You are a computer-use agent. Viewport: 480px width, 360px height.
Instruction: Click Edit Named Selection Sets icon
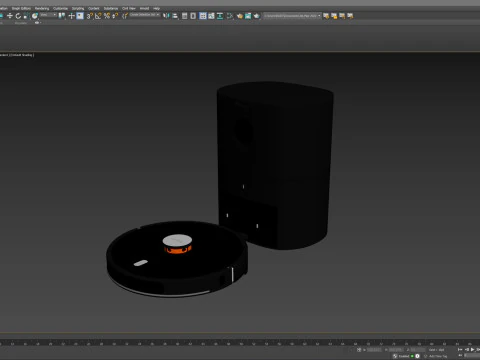(x=125, y=16)
